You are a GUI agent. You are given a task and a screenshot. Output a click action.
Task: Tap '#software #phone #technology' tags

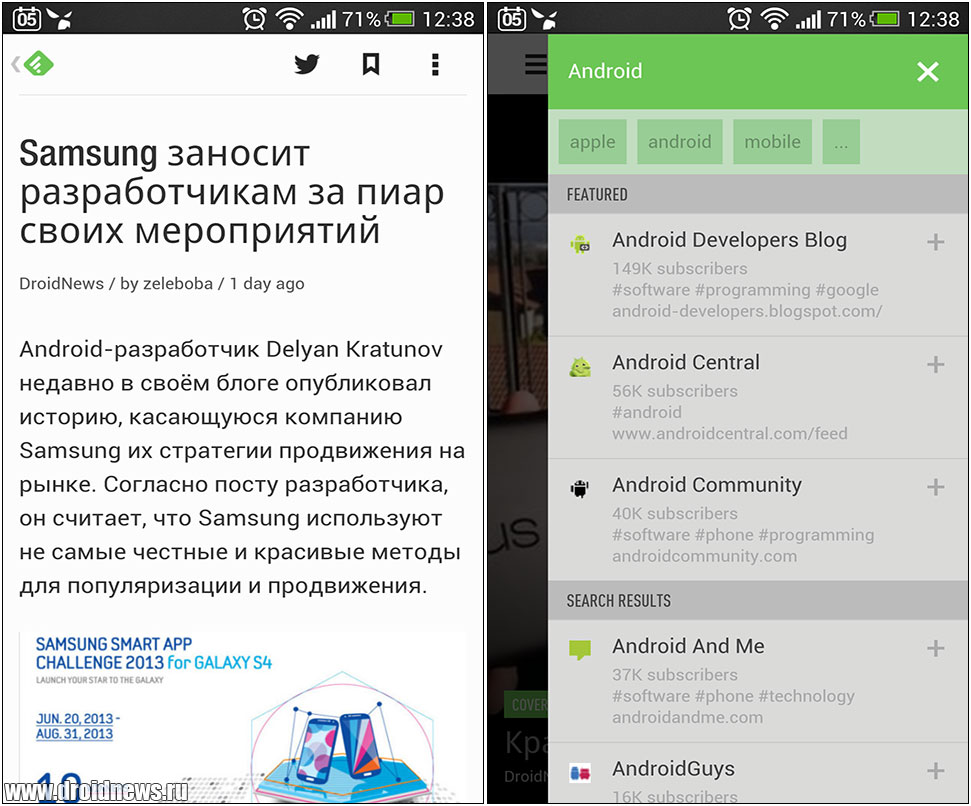[733, 696]
